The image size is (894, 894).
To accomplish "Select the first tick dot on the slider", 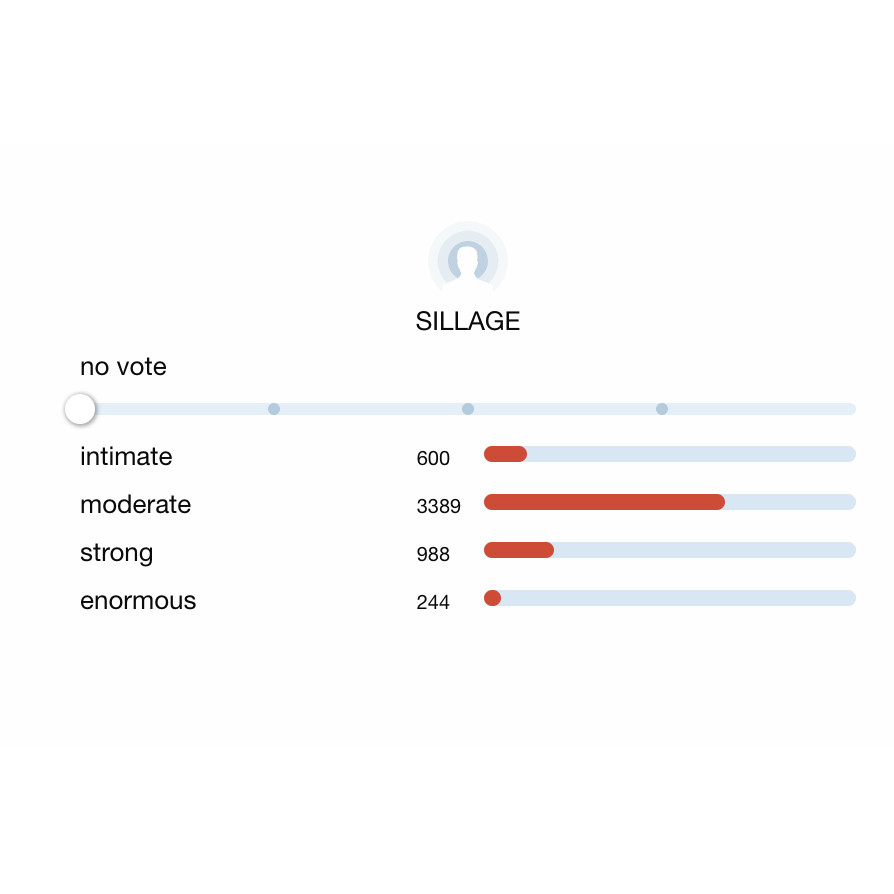I will pyautogui.click(x=274, y=409).
